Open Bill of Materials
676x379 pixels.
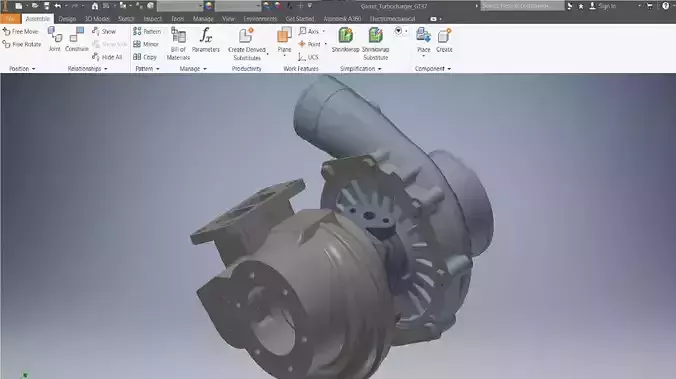coord(178,43)
